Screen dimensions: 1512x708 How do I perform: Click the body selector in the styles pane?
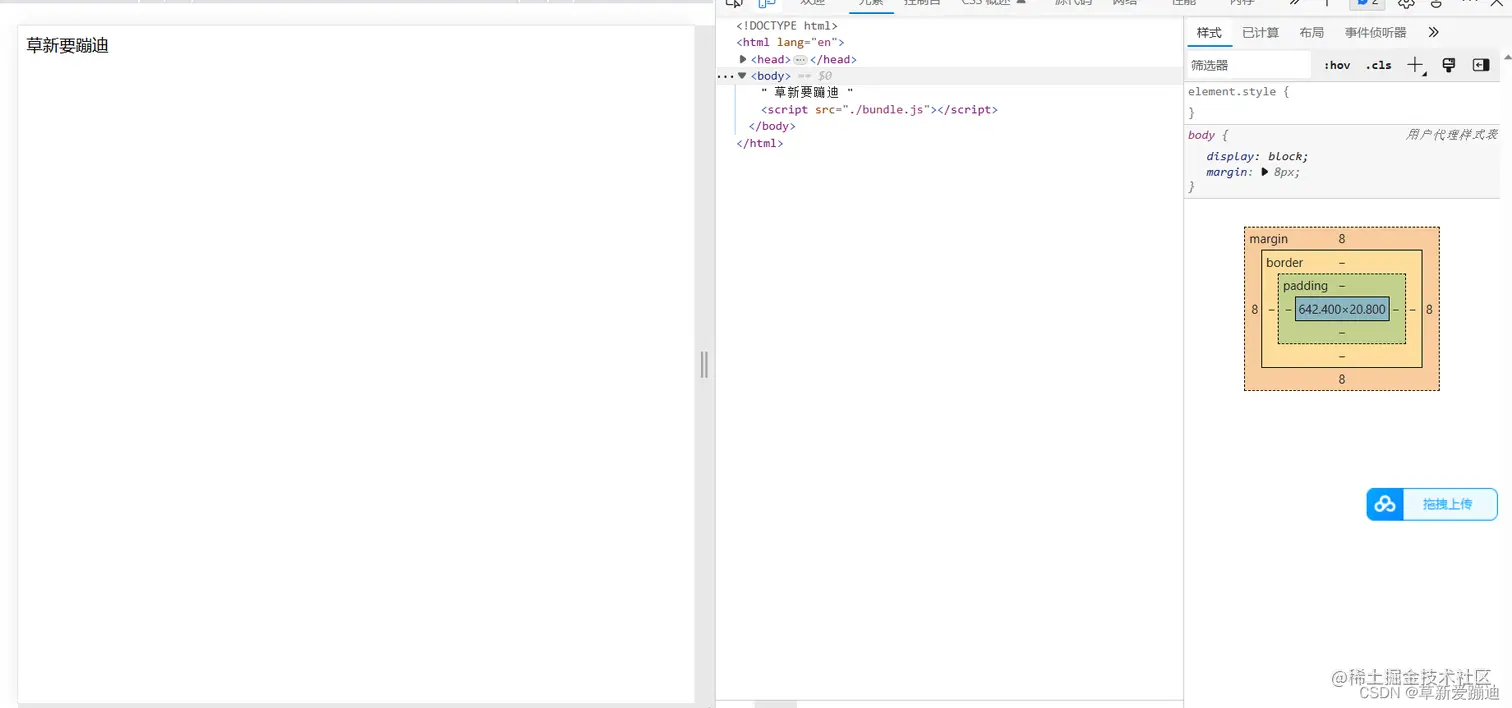coord(1202,135)
